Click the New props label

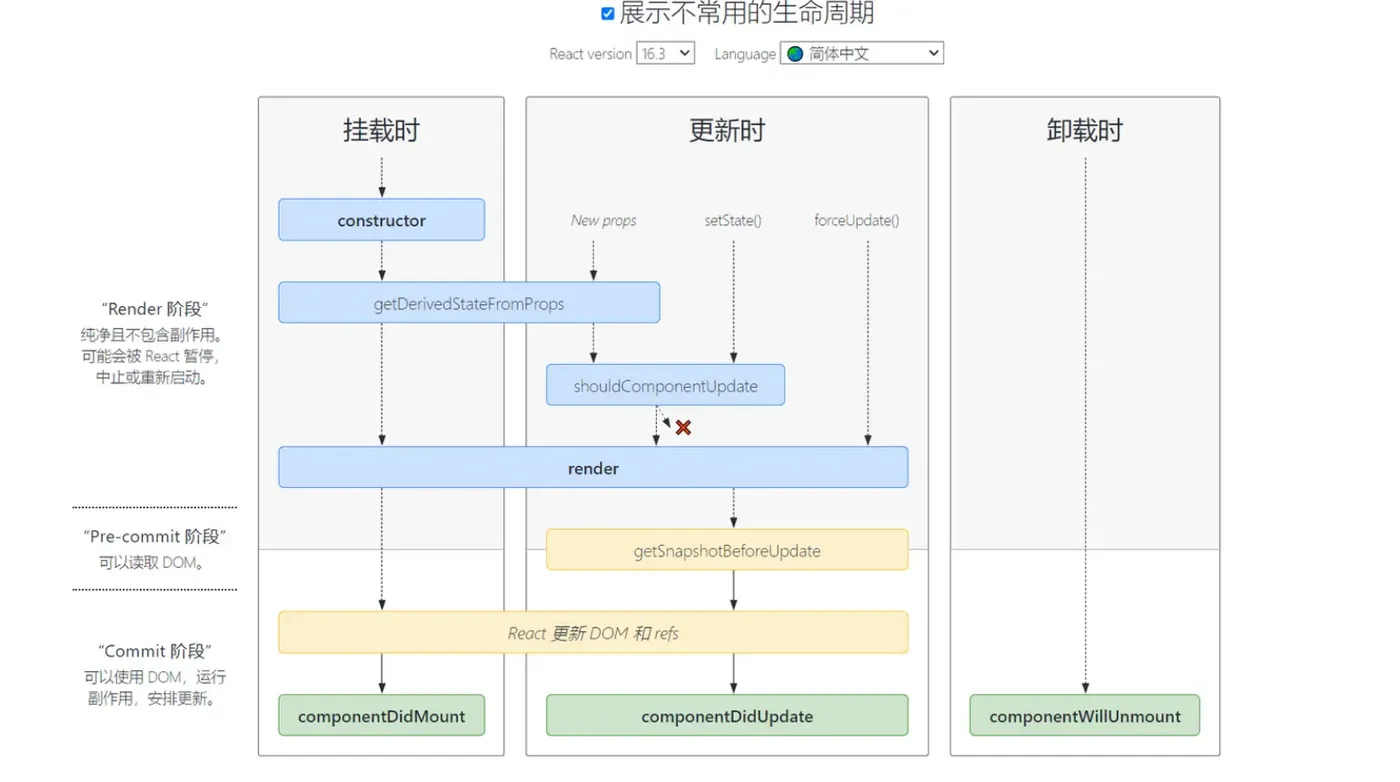click(x=603, y=220)
